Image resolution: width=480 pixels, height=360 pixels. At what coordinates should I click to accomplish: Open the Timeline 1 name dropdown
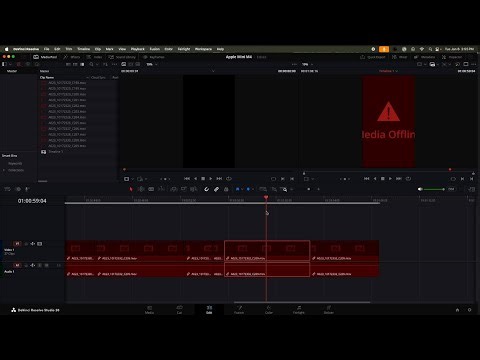click(388, 71)
